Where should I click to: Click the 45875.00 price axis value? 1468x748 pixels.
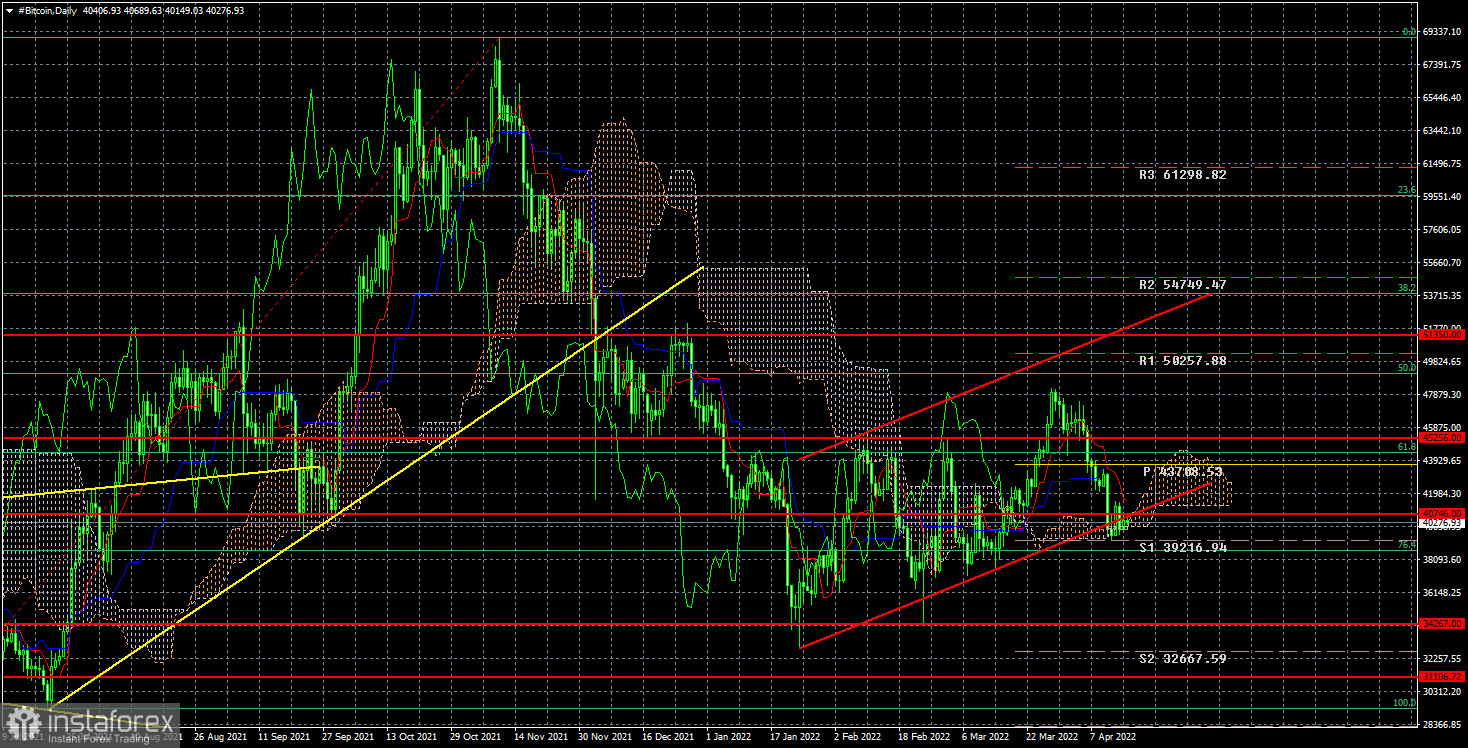pos(1443,427)
